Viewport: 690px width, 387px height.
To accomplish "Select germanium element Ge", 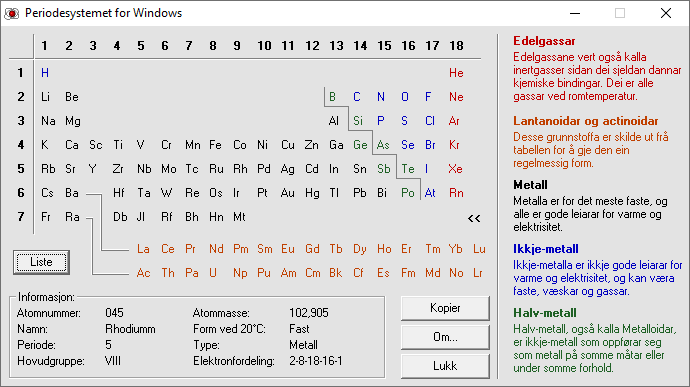I will [x=360, y=145].
